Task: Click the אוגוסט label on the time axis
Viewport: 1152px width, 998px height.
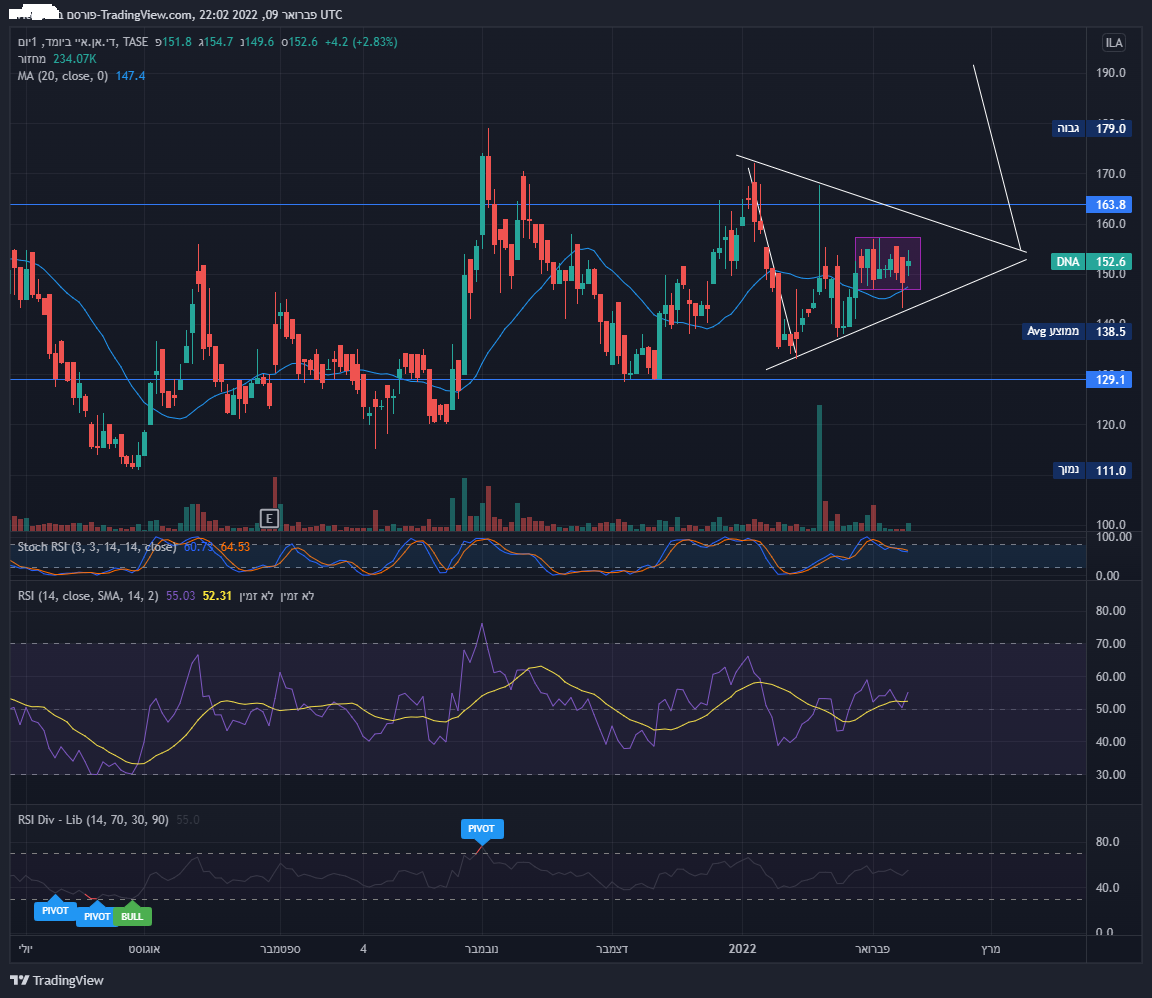Action: (145, 949)
